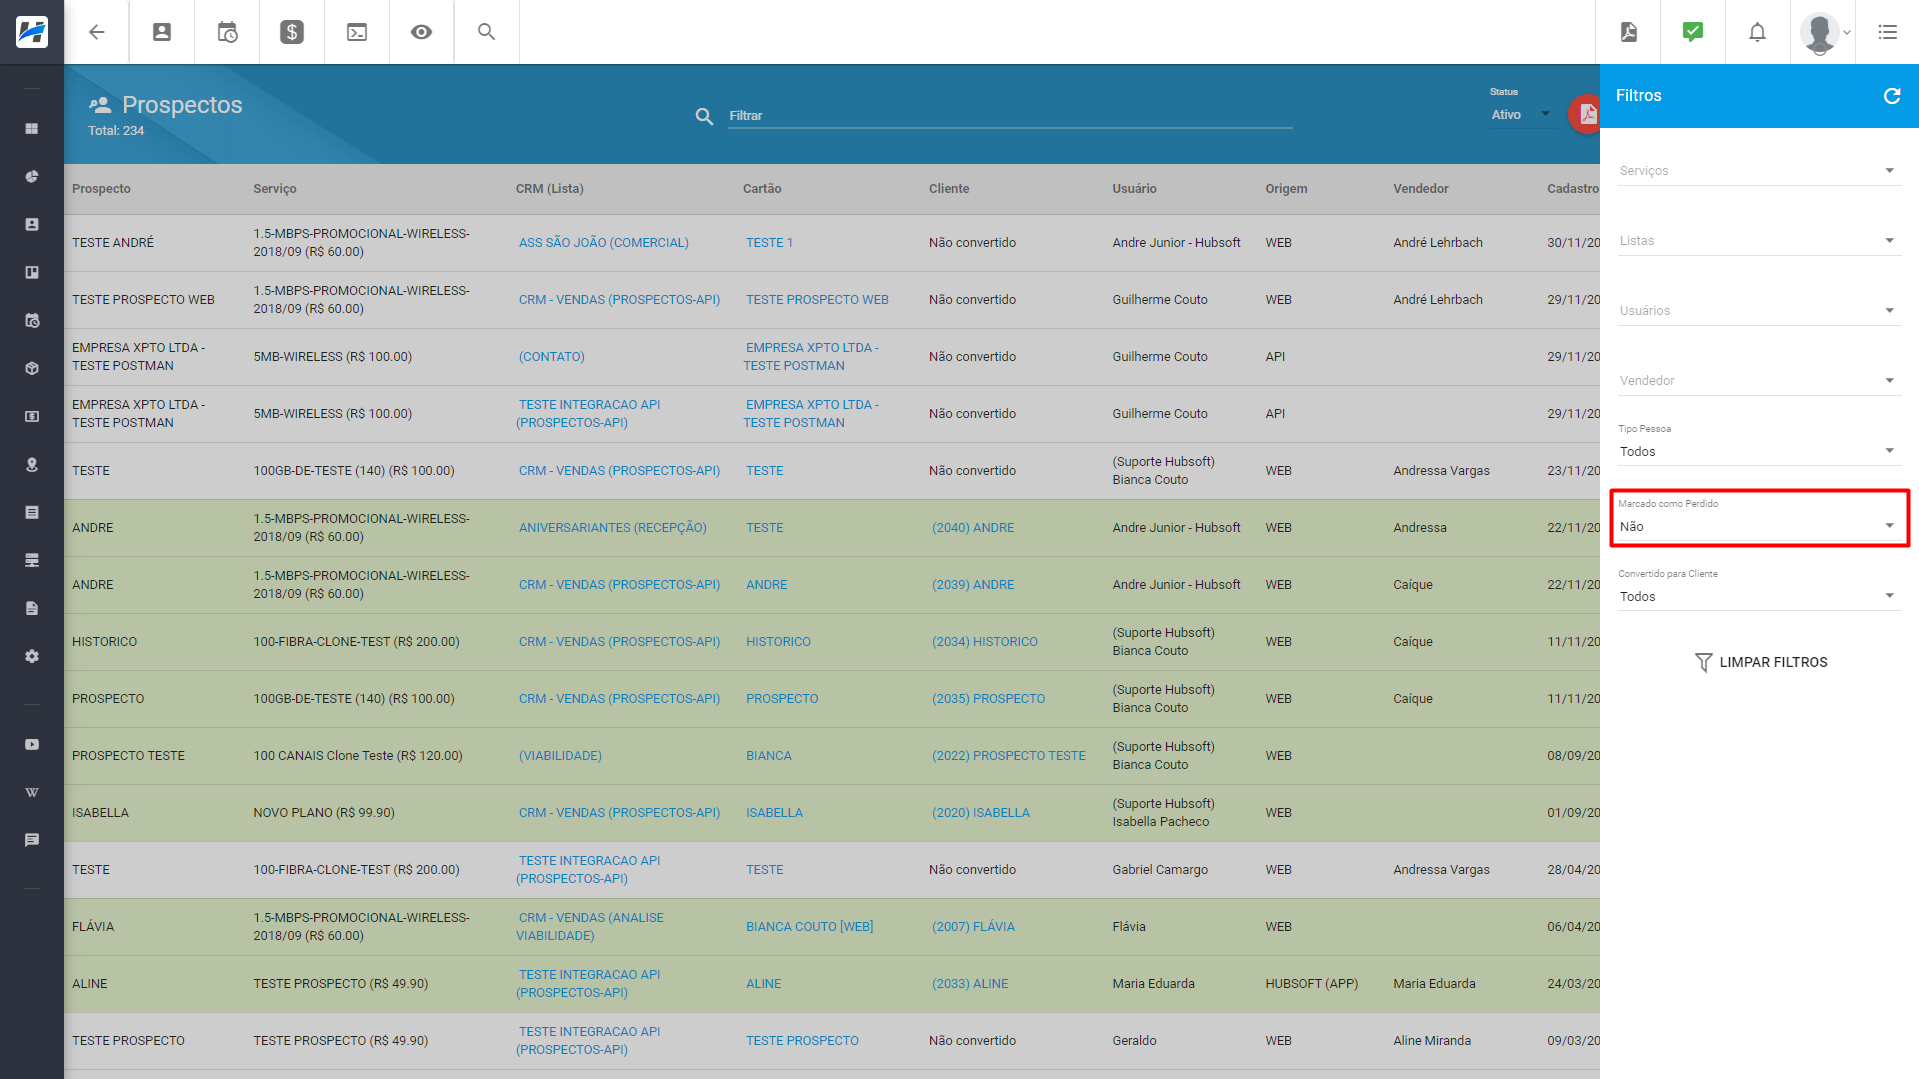Open the TESTE 1 card link
This screenshot has height=1079, width=1919.
click(769, 243)
